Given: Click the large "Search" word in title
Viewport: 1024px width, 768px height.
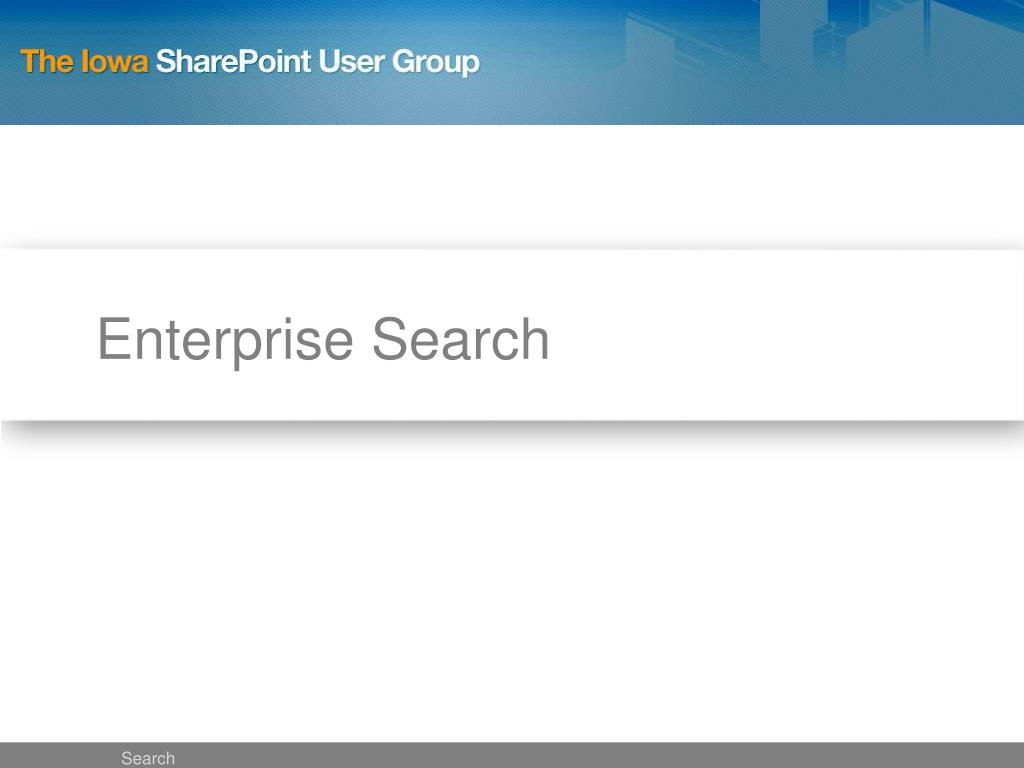Looking at the screenshot, I should point(460,338).
